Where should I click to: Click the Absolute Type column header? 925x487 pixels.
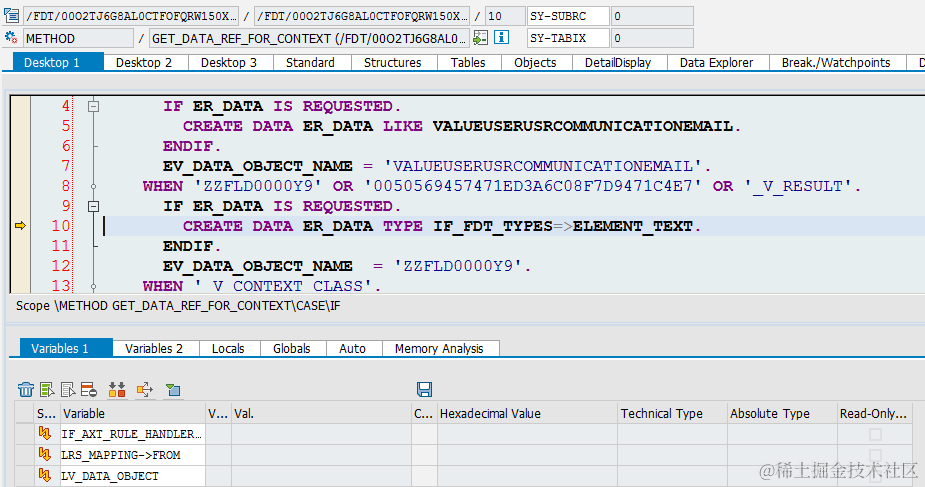tap(782, 413)
